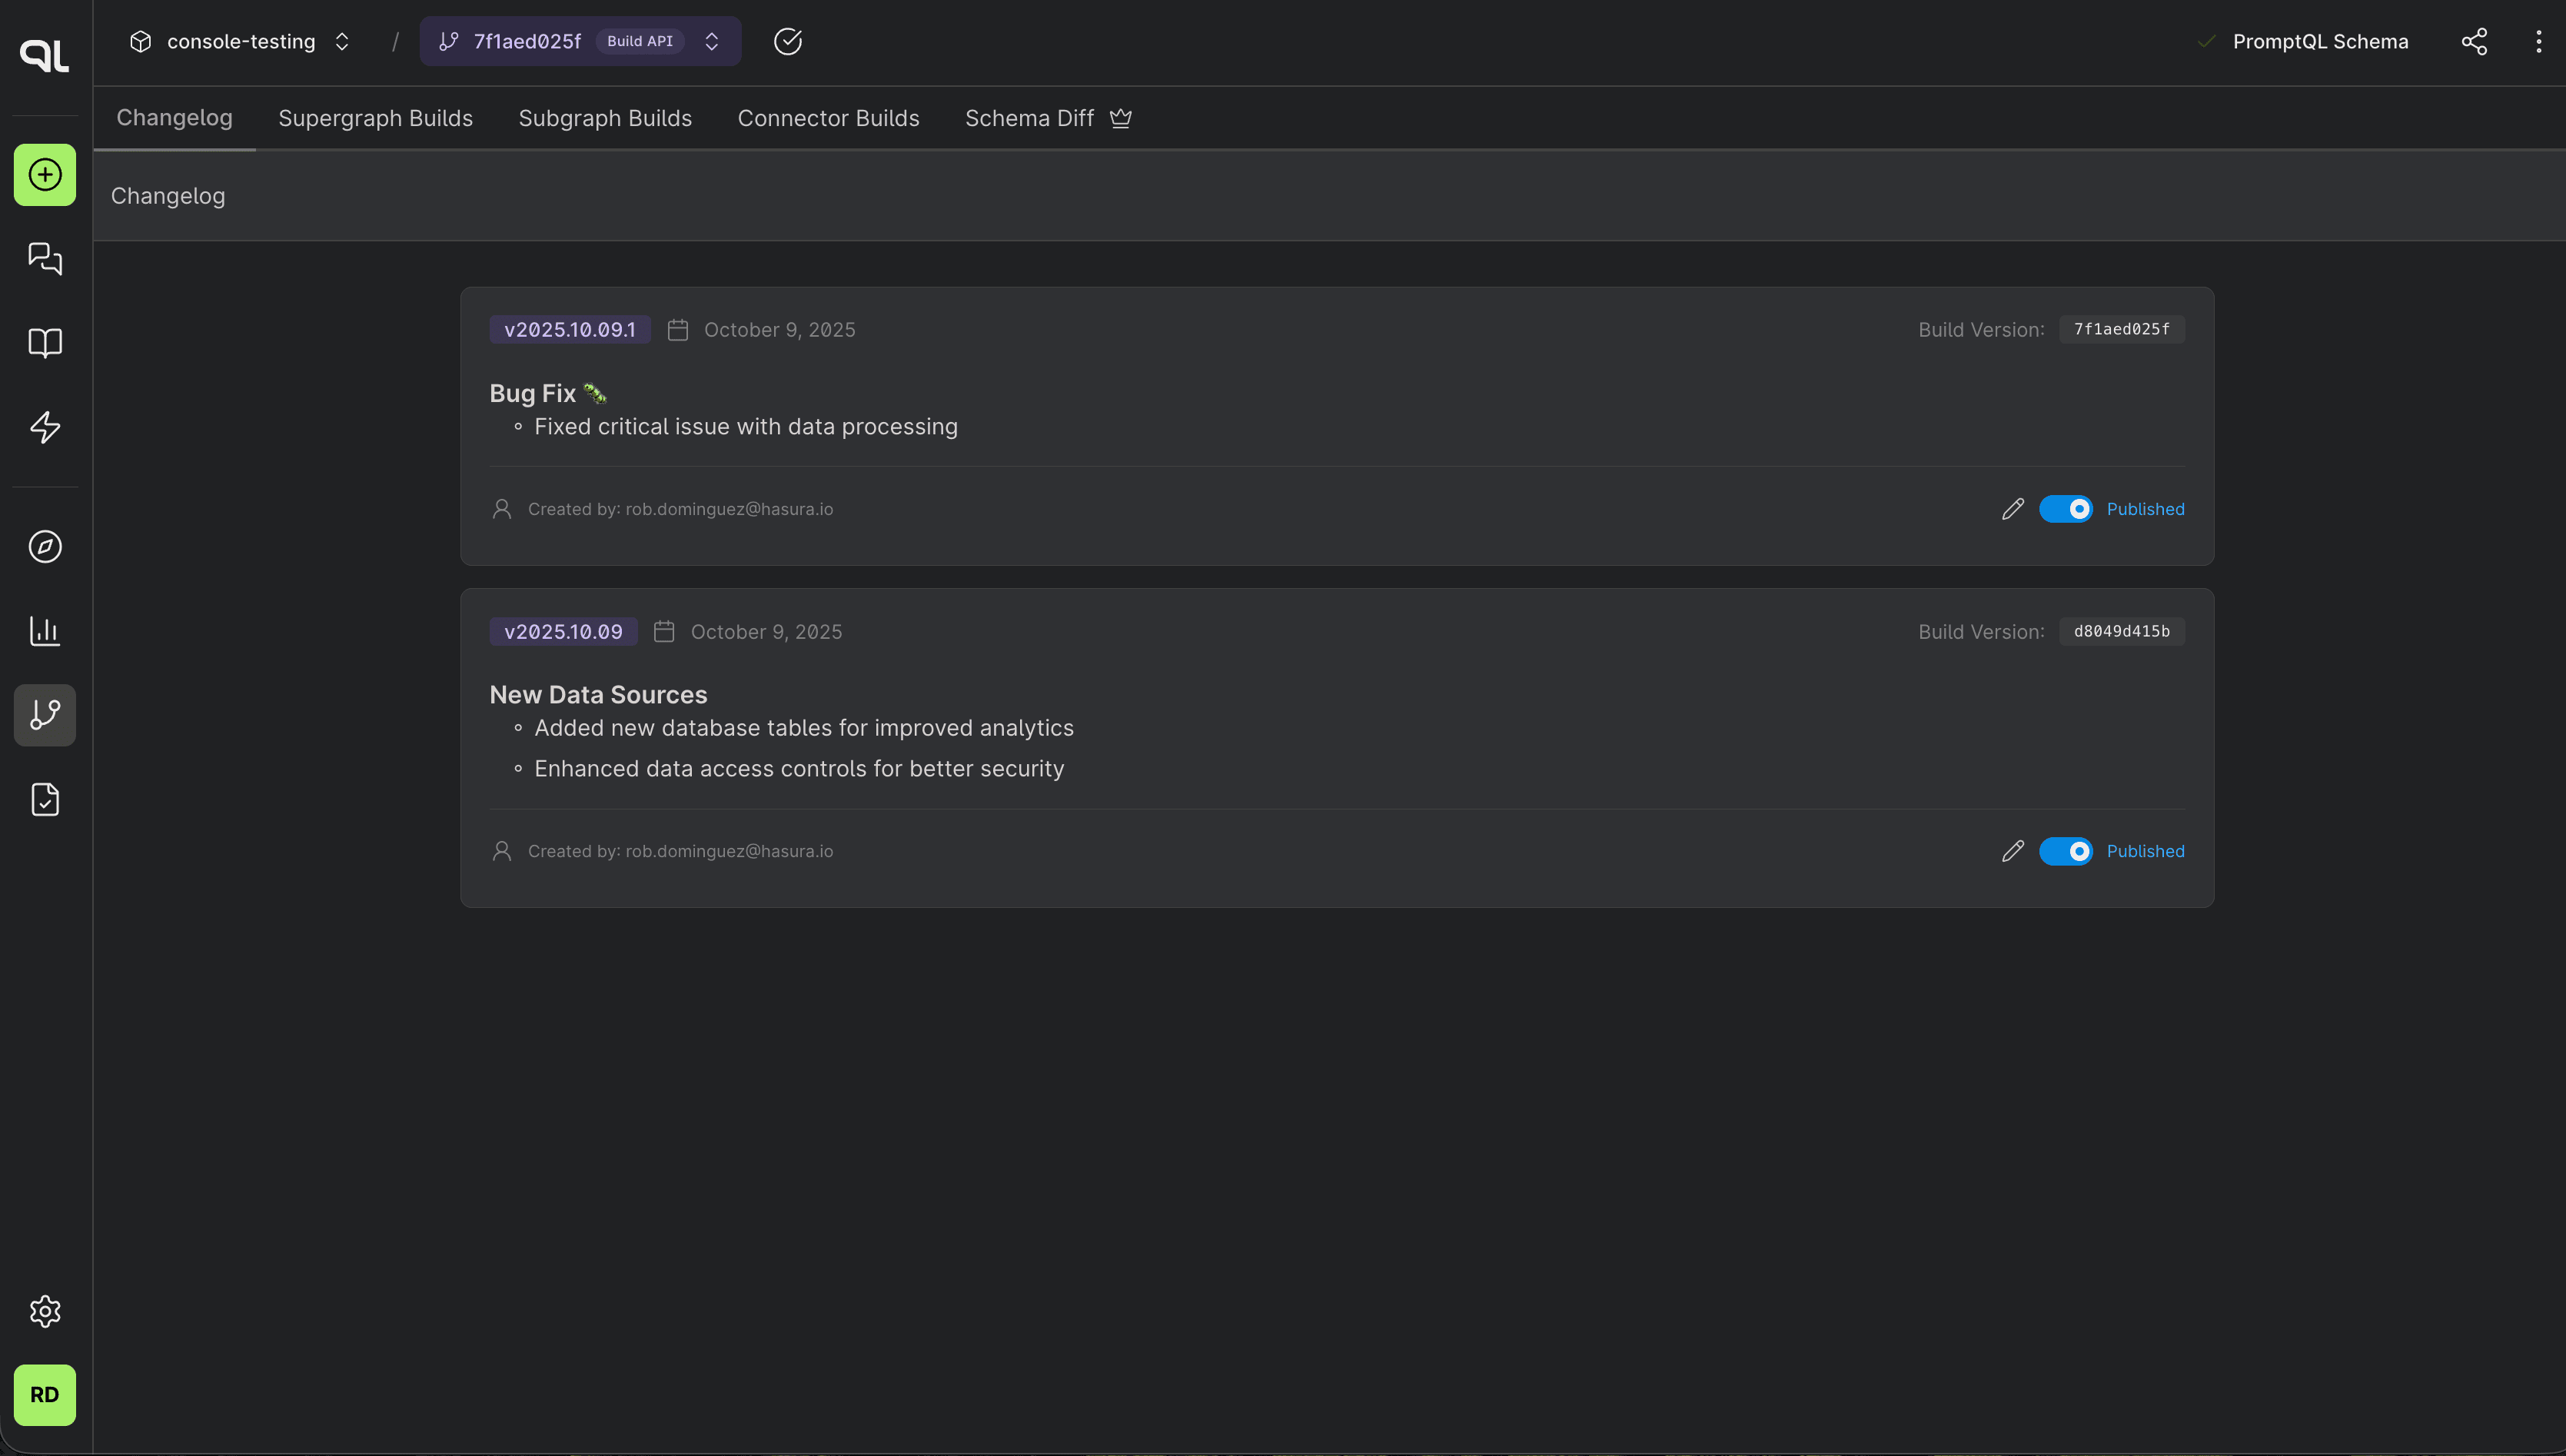
Task: Toggle Published switch for v2025.10.09
Action: (x=2065, y=851)
